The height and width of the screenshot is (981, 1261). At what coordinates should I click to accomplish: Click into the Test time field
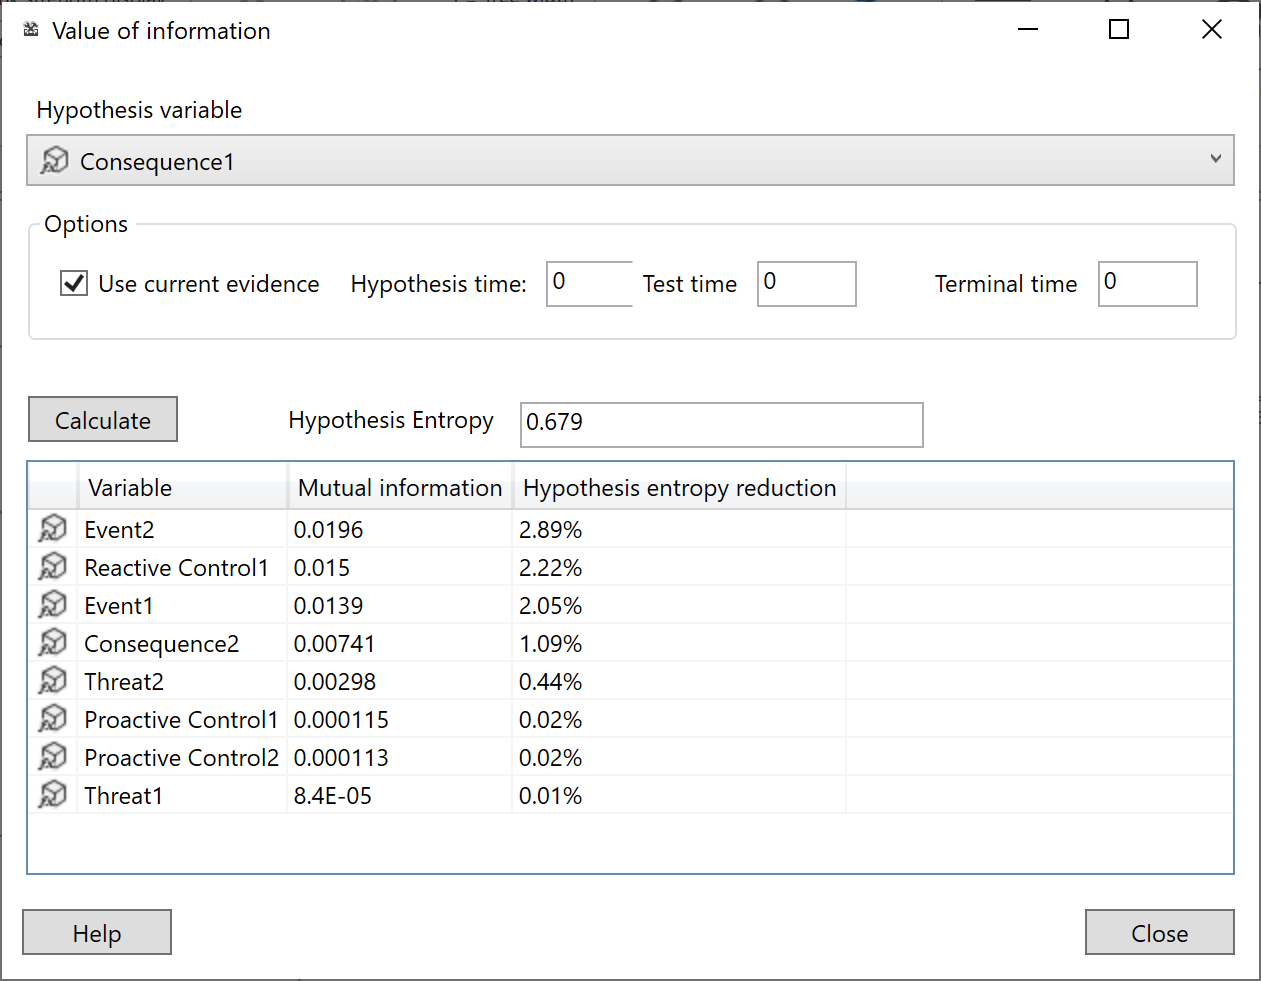coord(806,284)
